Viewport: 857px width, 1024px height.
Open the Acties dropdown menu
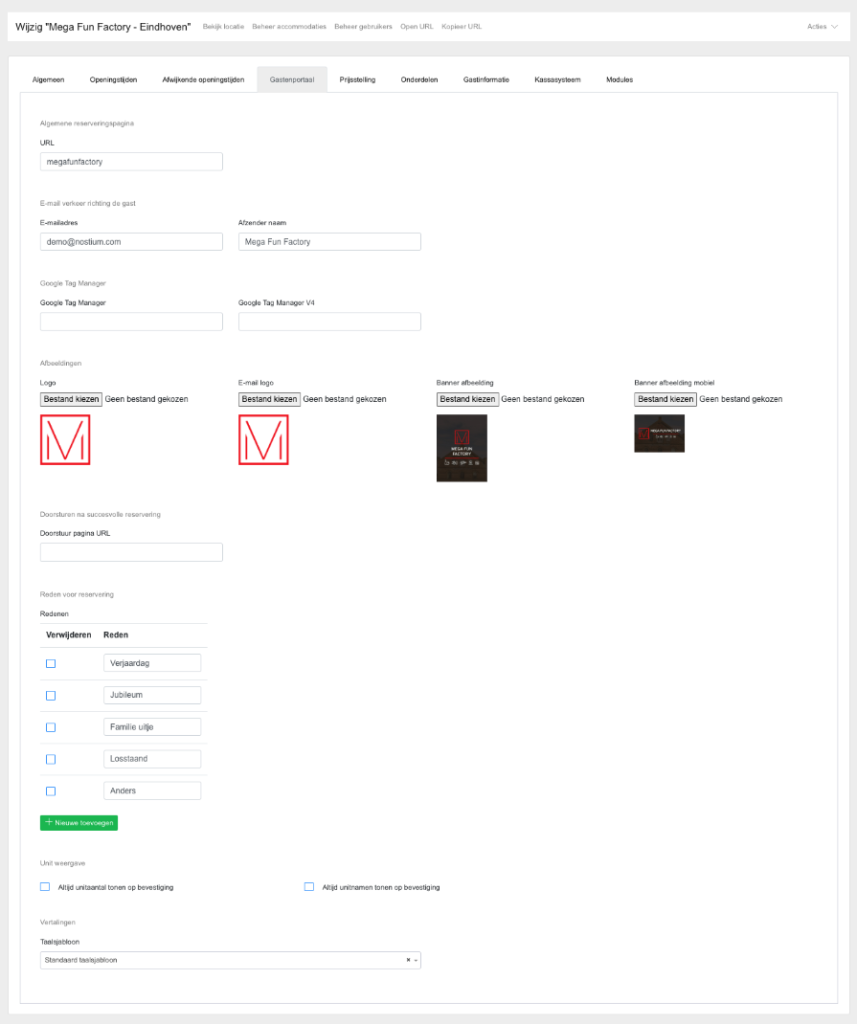coord(821,26)
